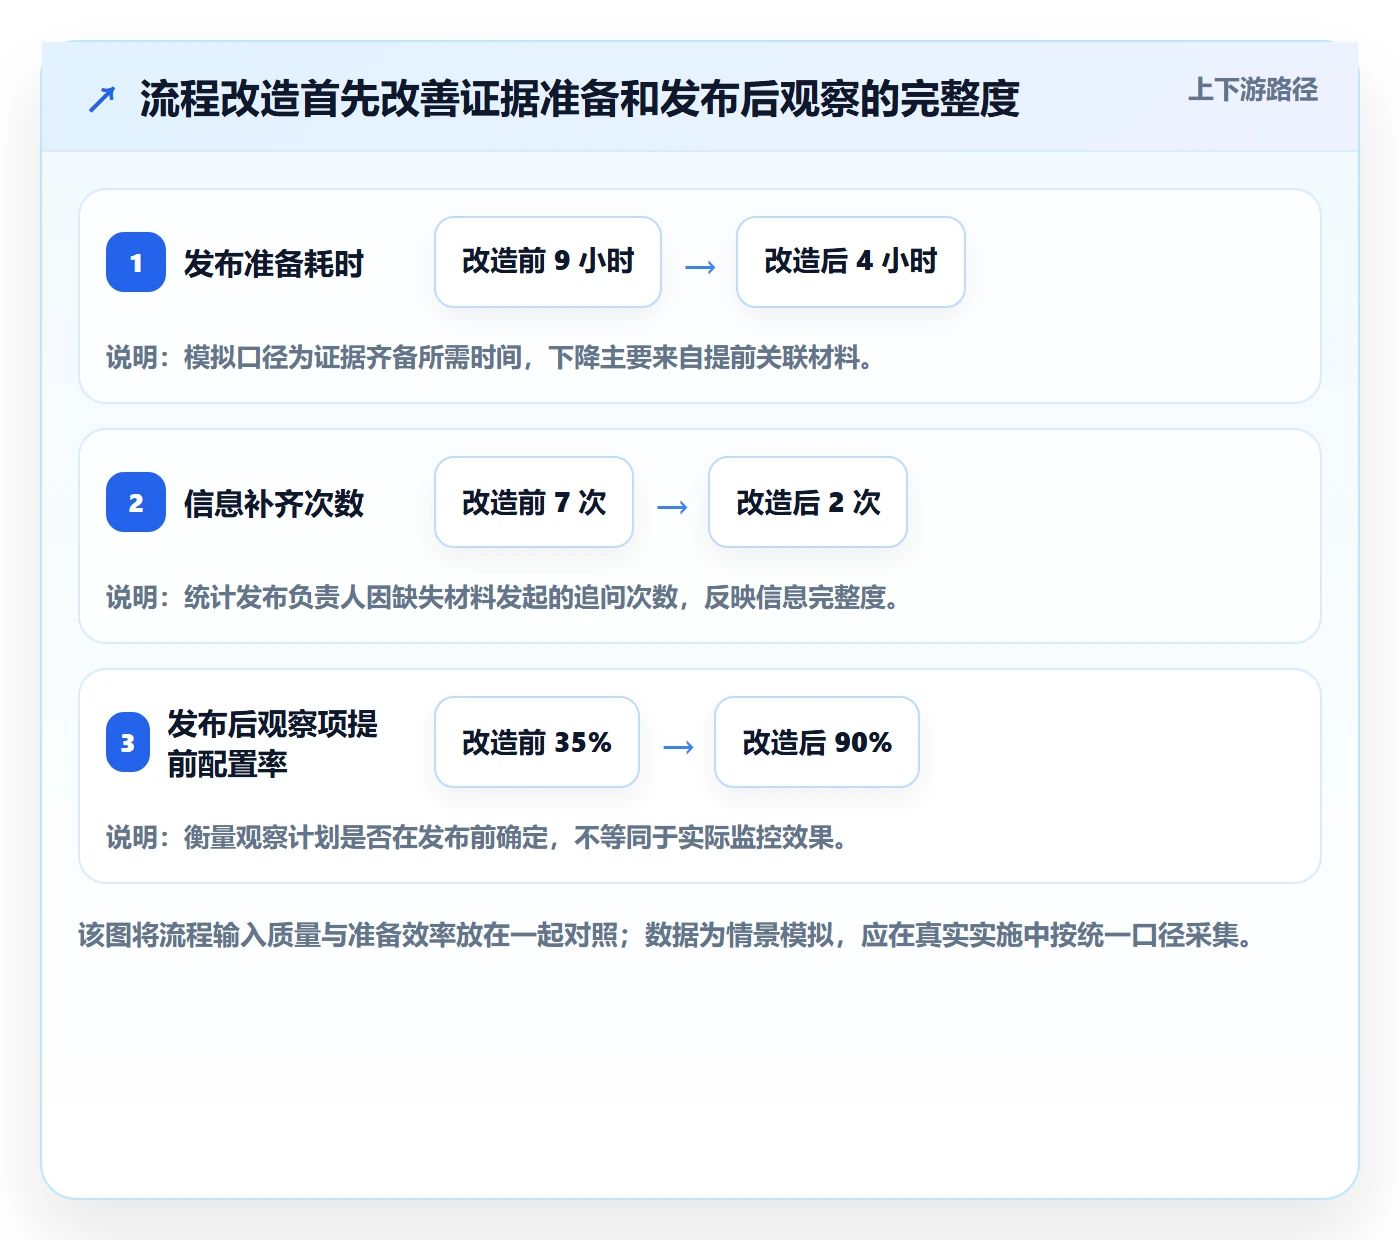Click the number 1 badge for 发布准备耗时

click(136, 262)
